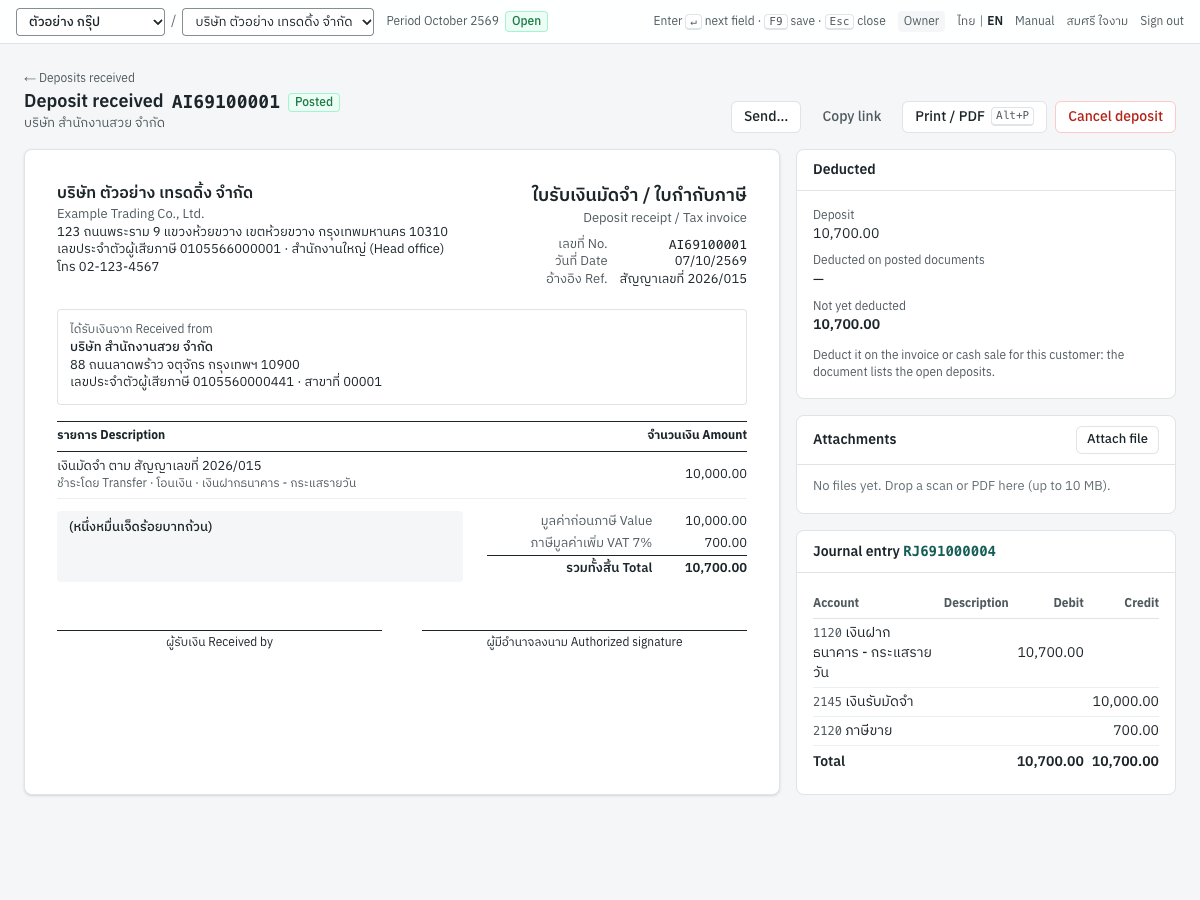Click the journal Description column header
The width and height of the screenshot is (1200, 900).
coord(976,603)
